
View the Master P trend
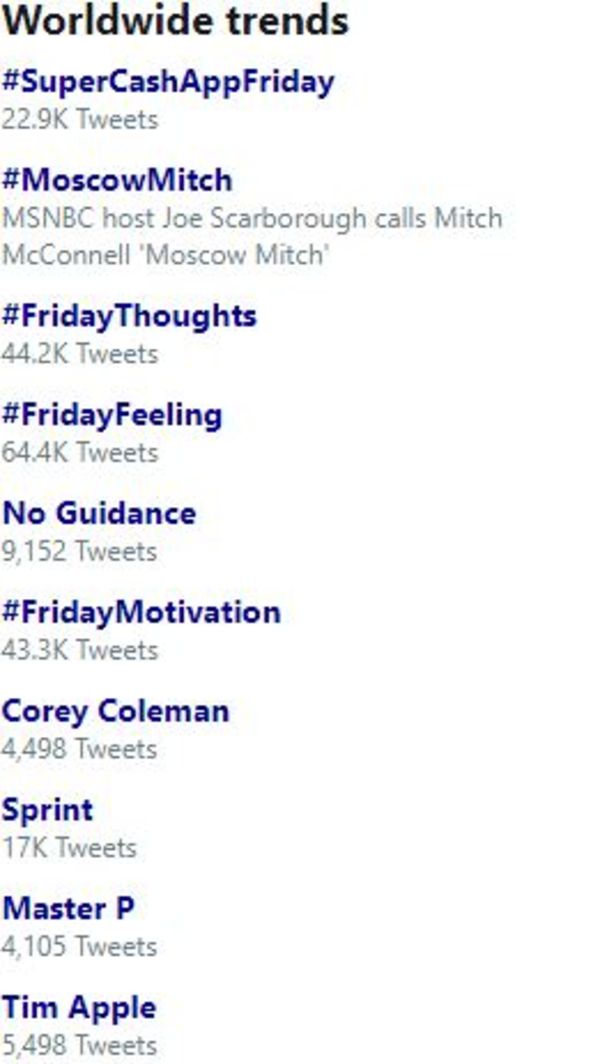click(69, 909)
